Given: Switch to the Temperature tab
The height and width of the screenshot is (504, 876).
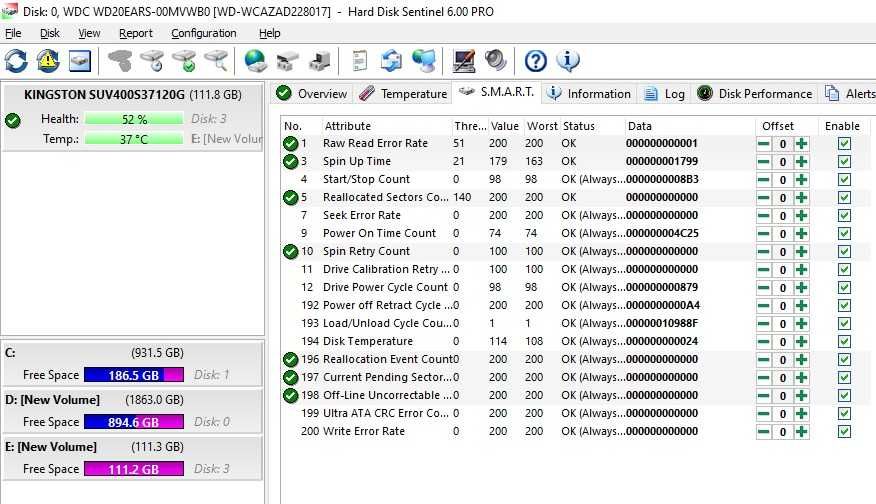Looking at the screenshot, I should pyautogui.click(x=403, y=93).
